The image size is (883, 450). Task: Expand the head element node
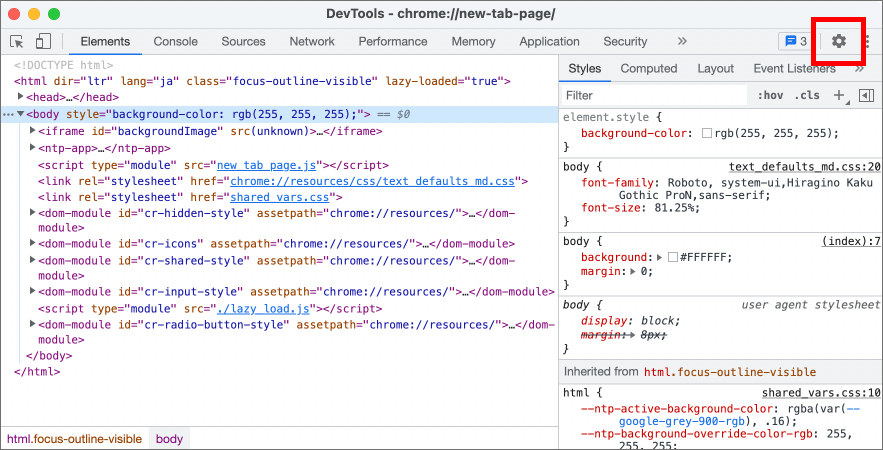tap(22, 97)
